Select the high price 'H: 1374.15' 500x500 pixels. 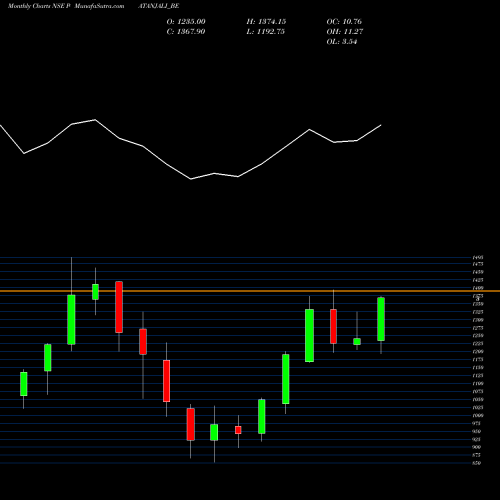pos(266,22)
